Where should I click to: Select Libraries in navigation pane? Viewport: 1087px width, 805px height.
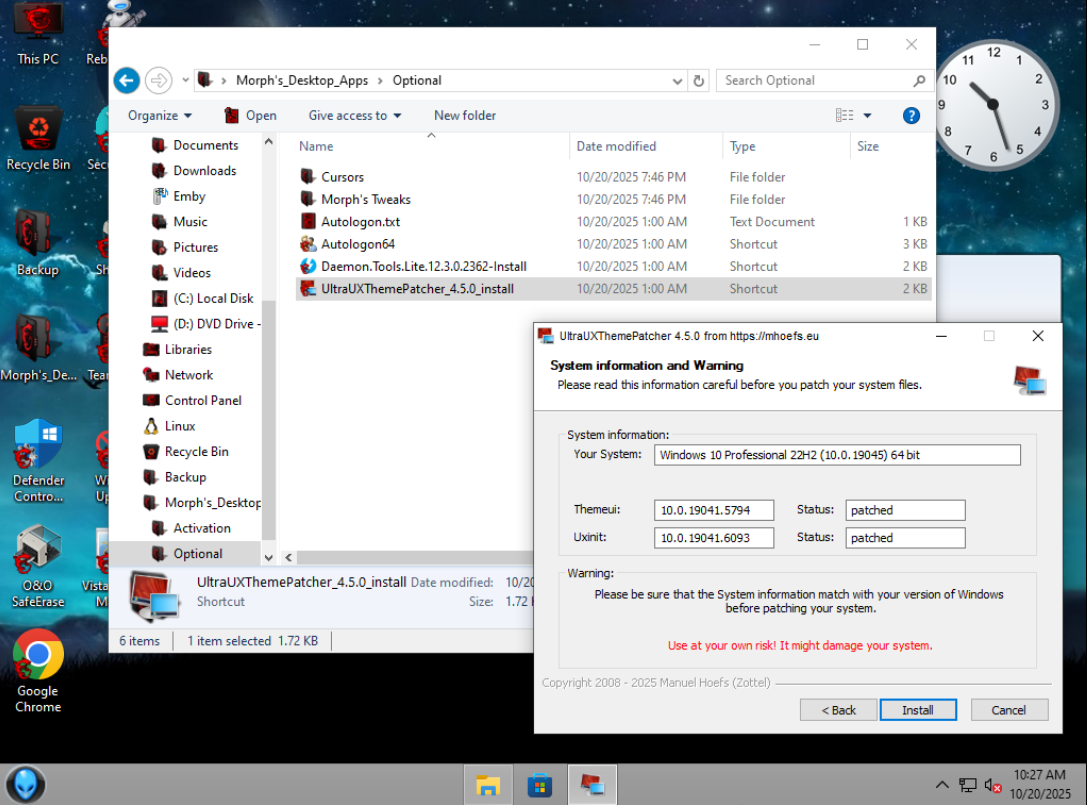point(188,349)
